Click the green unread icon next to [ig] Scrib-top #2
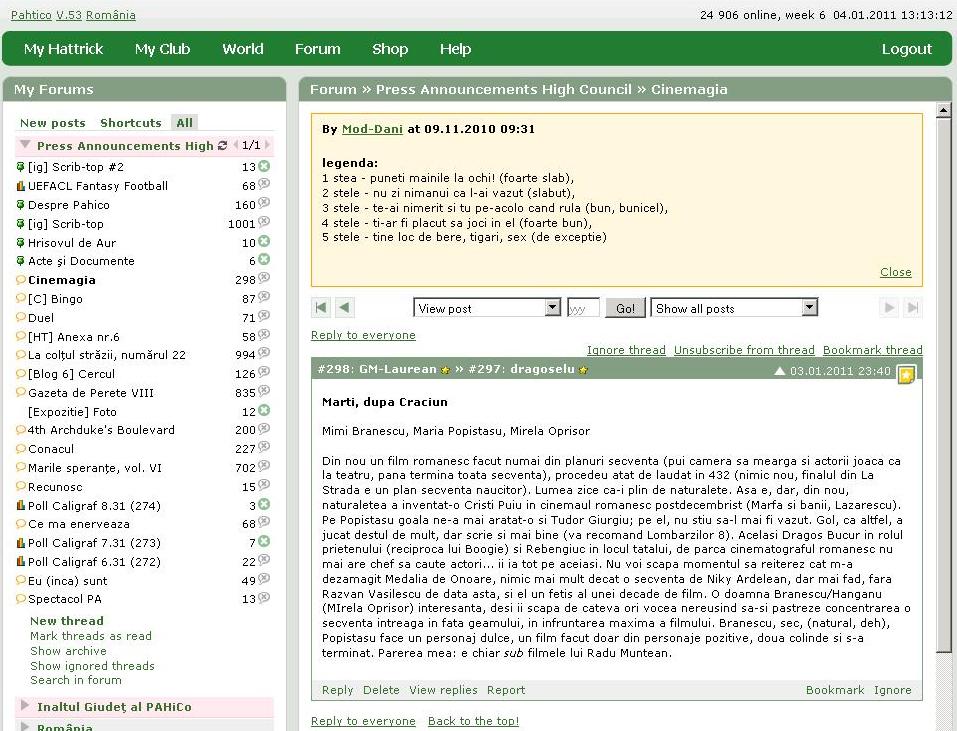Viewport: 957px width, 731px height. tap(264, 167)
